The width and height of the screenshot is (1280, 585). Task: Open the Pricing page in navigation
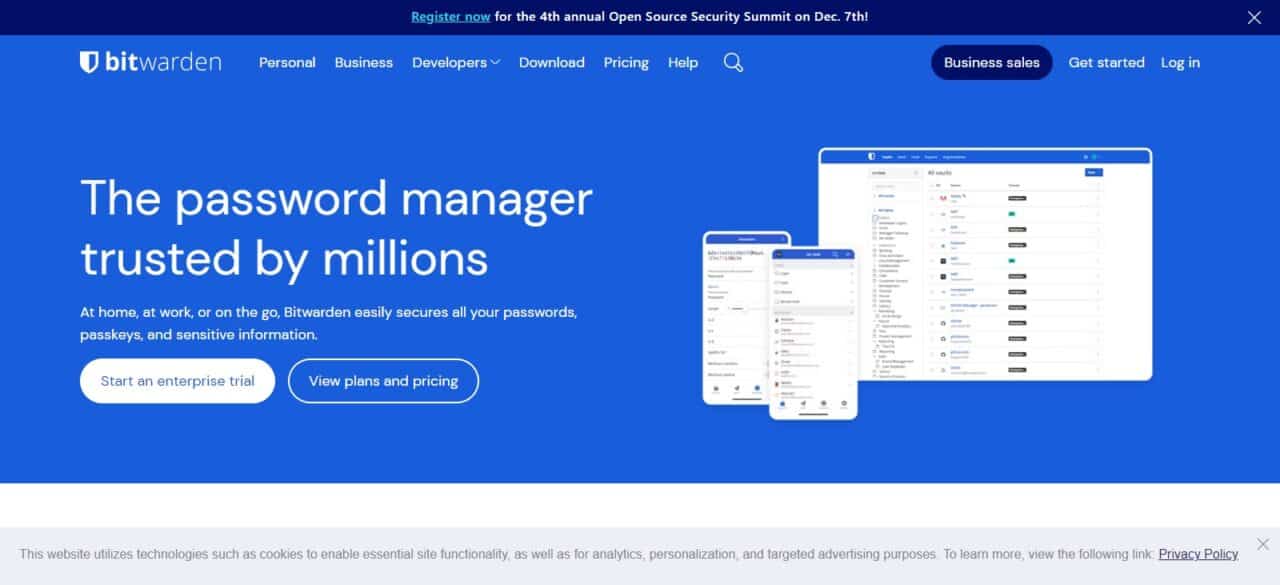(626, 62)
